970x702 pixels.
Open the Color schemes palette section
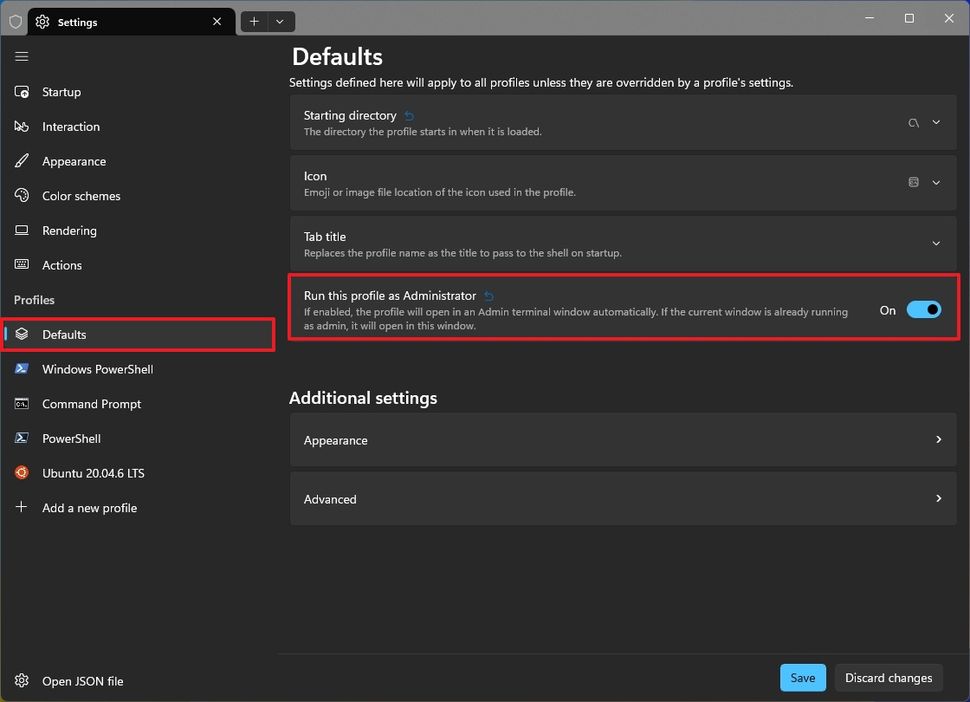click(80, 195)
